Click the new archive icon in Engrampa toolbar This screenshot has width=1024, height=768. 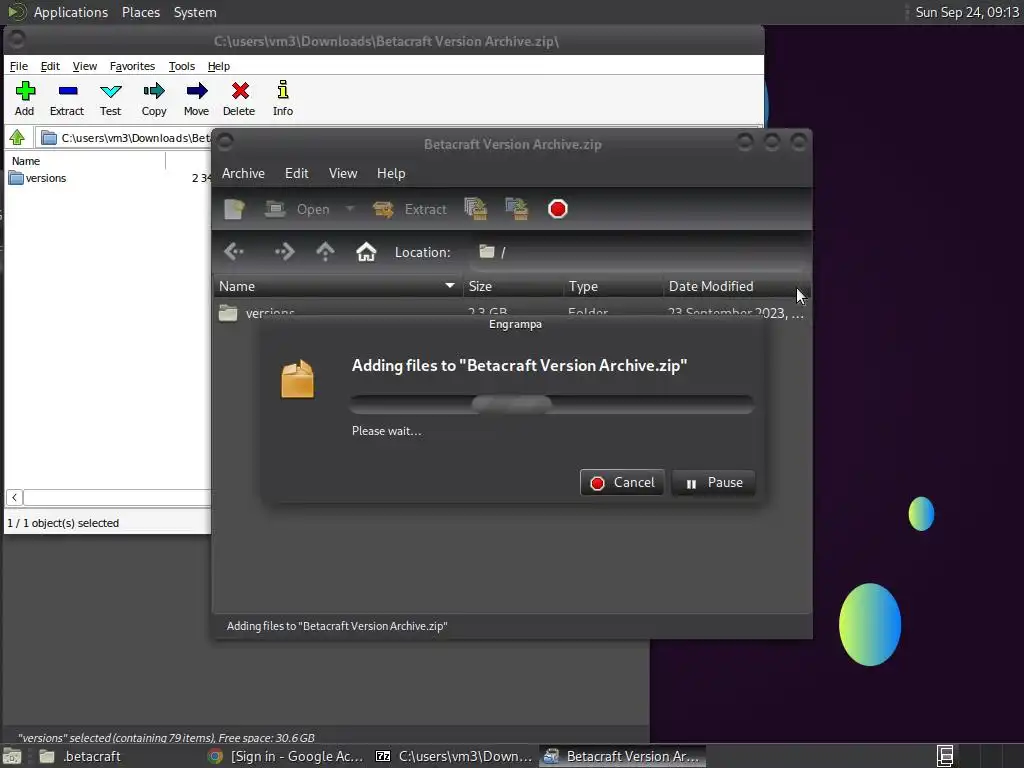pos(234,209)
